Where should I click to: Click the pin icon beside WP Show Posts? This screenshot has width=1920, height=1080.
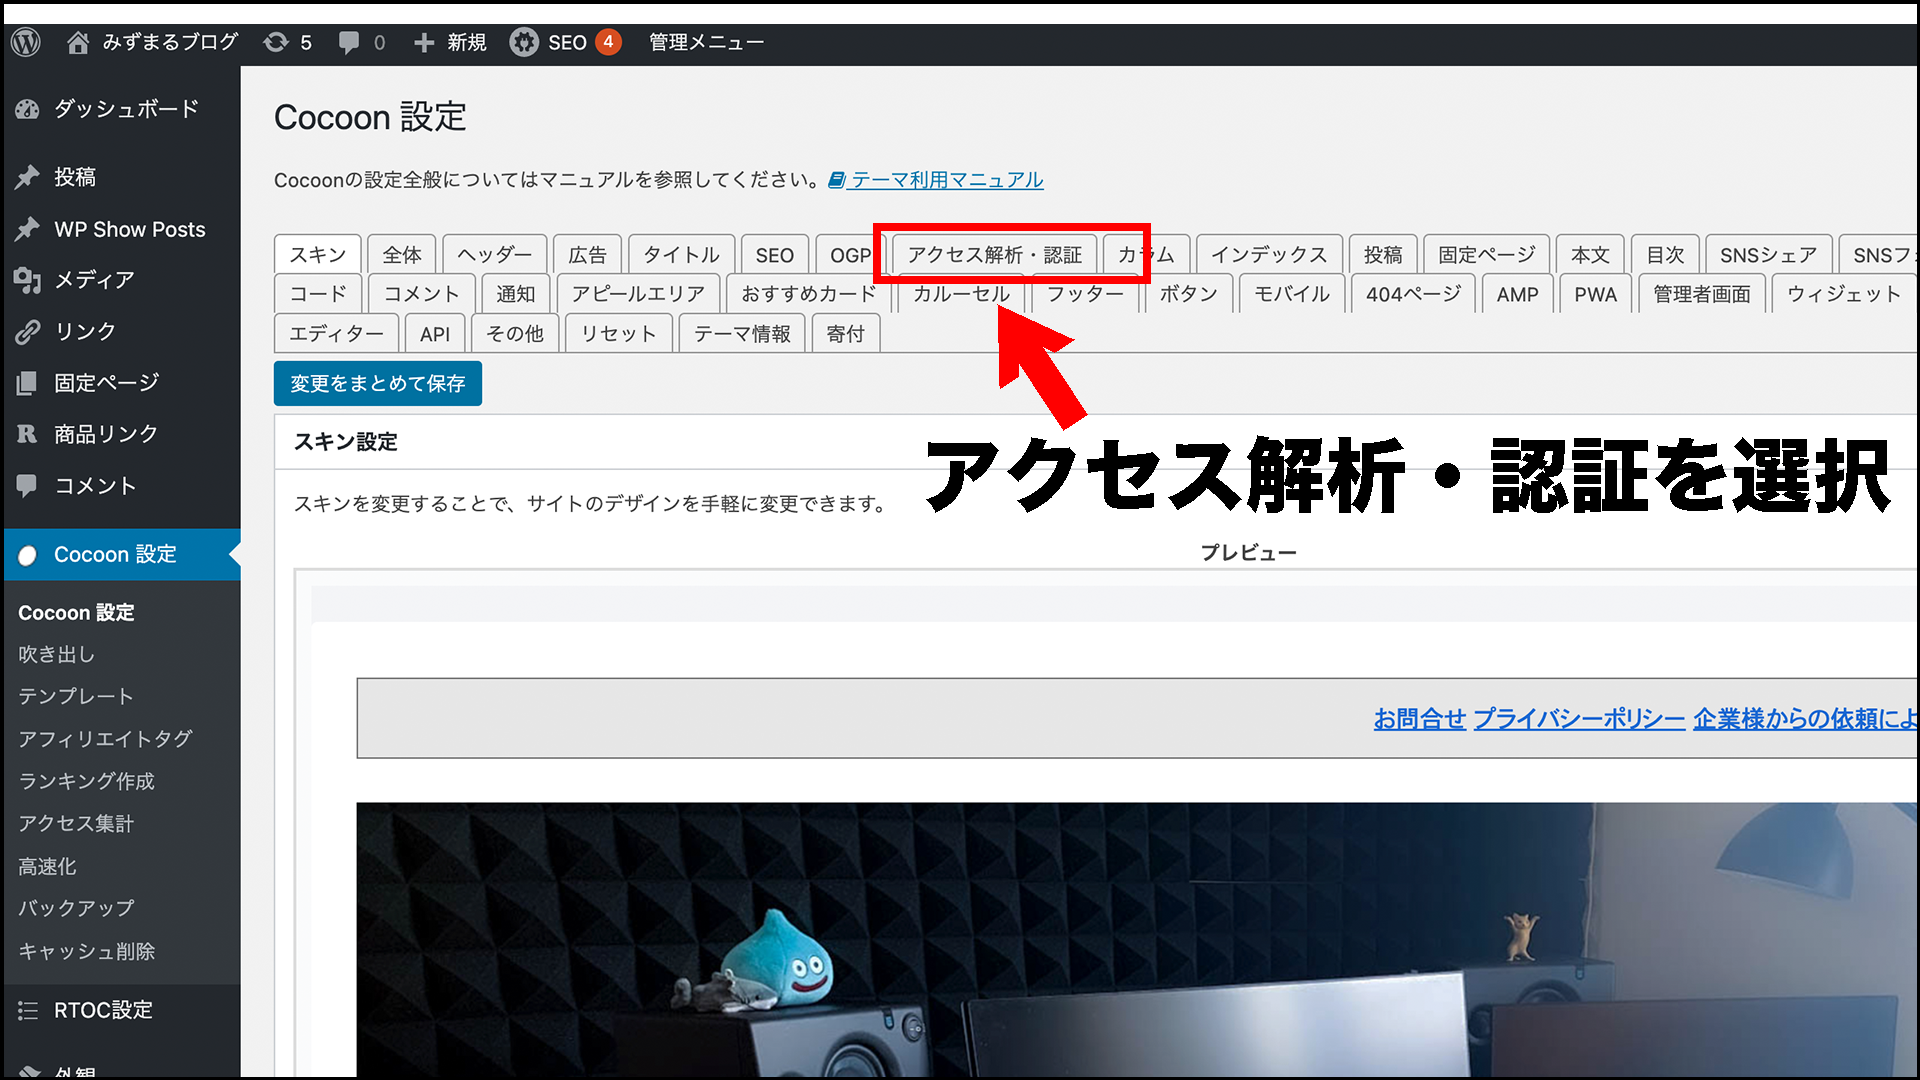click(28, 229)
